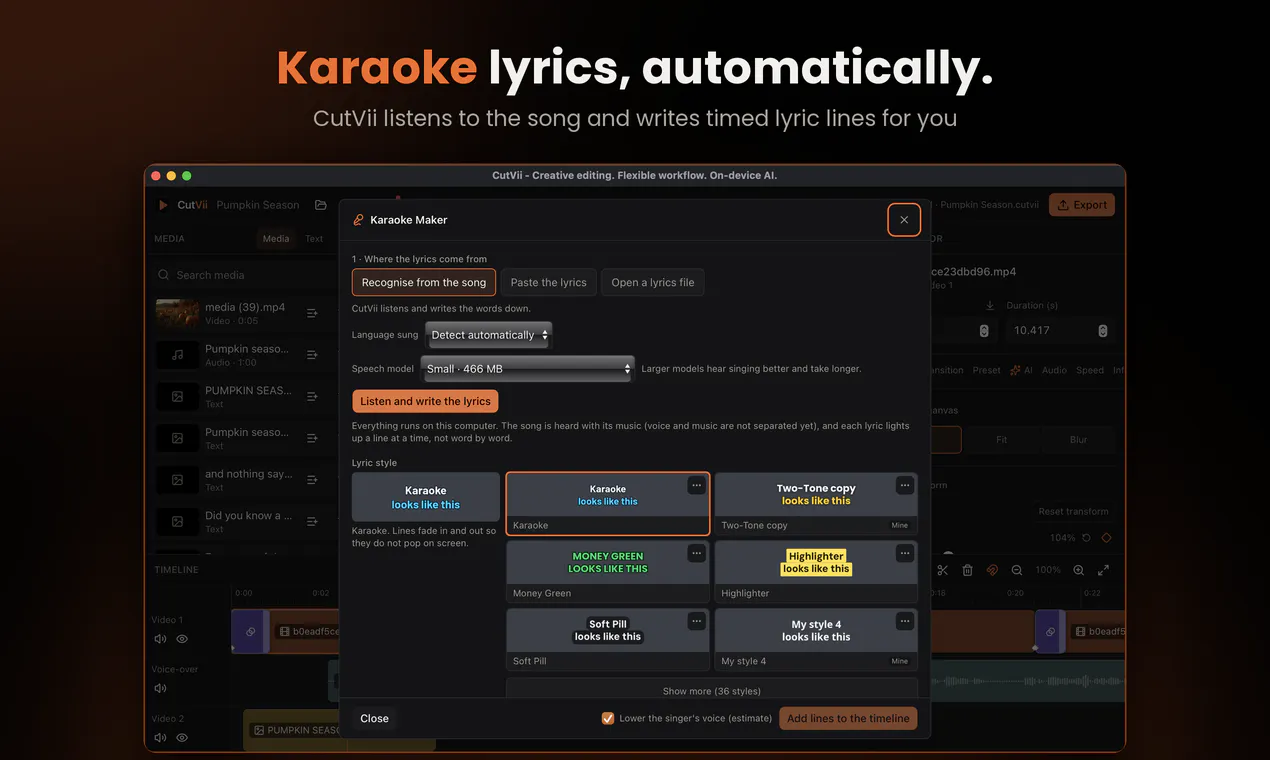Hide the Video 2 track with eye icon

182,737
